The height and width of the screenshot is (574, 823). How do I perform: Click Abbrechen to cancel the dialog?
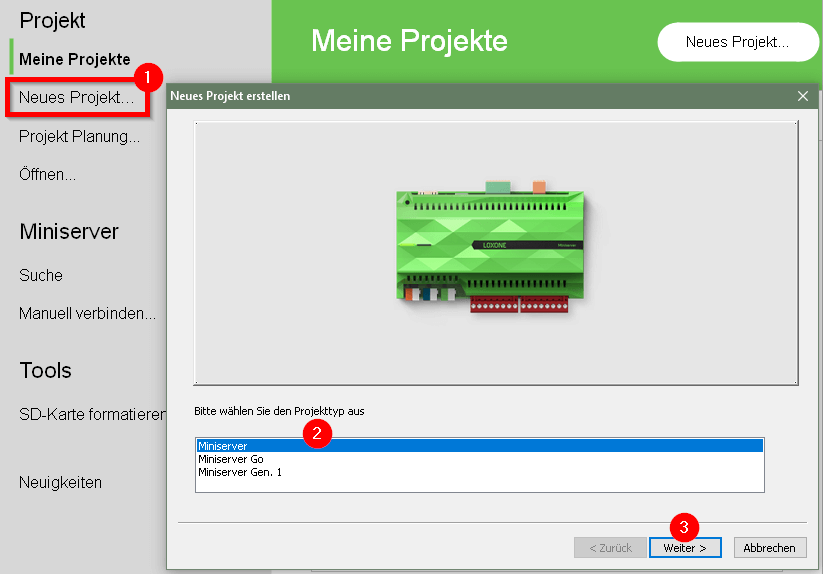[x=769, y=548]
